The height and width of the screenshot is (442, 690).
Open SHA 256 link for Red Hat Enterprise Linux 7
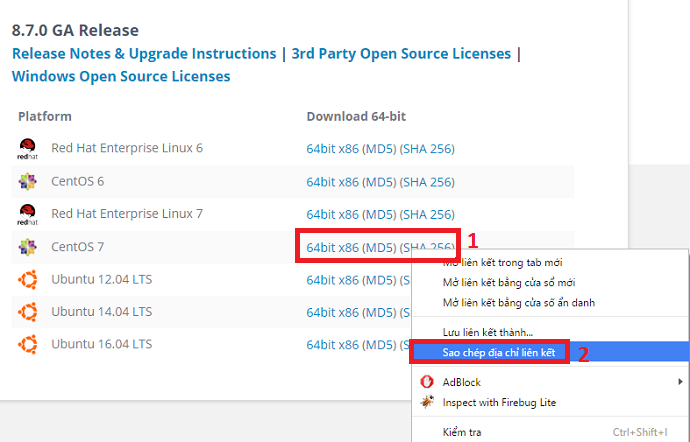(x=427, y=214)
